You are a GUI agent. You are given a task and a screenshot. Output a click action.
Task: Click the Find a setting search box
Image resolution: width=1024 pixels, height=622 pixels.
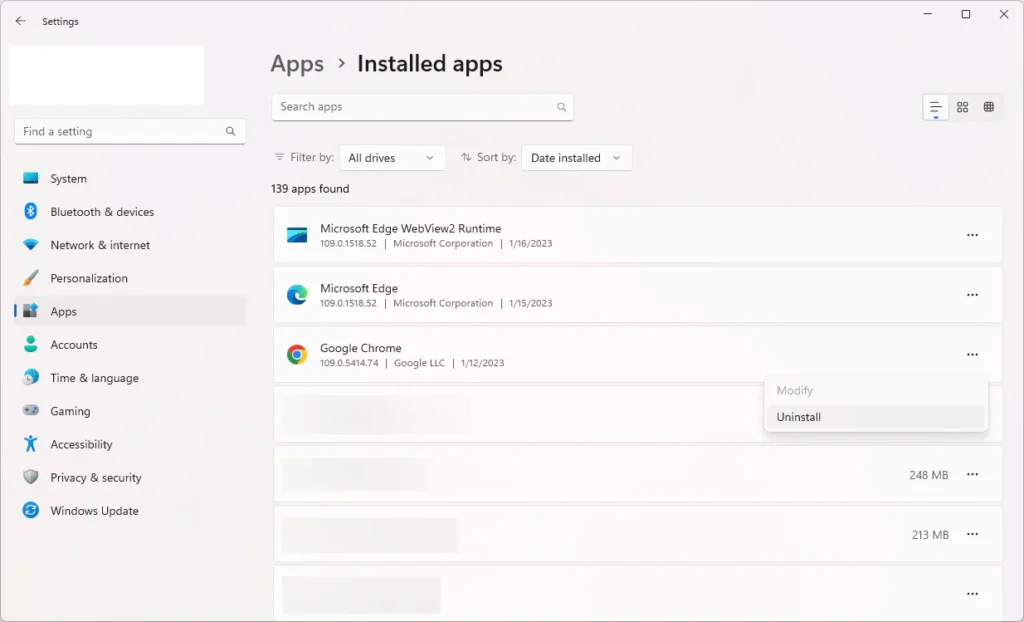pos(120,131)
